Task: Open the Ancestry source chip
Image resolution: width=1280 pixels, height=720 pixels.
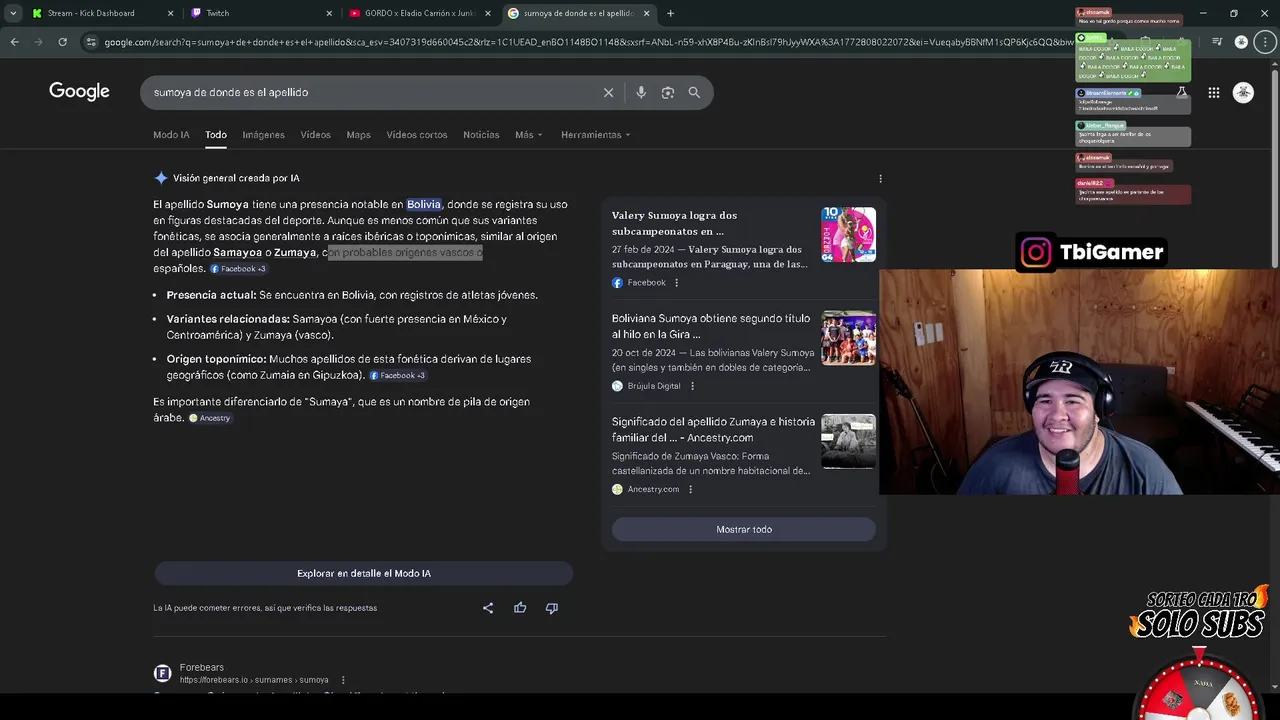Action: click(210, 418)
